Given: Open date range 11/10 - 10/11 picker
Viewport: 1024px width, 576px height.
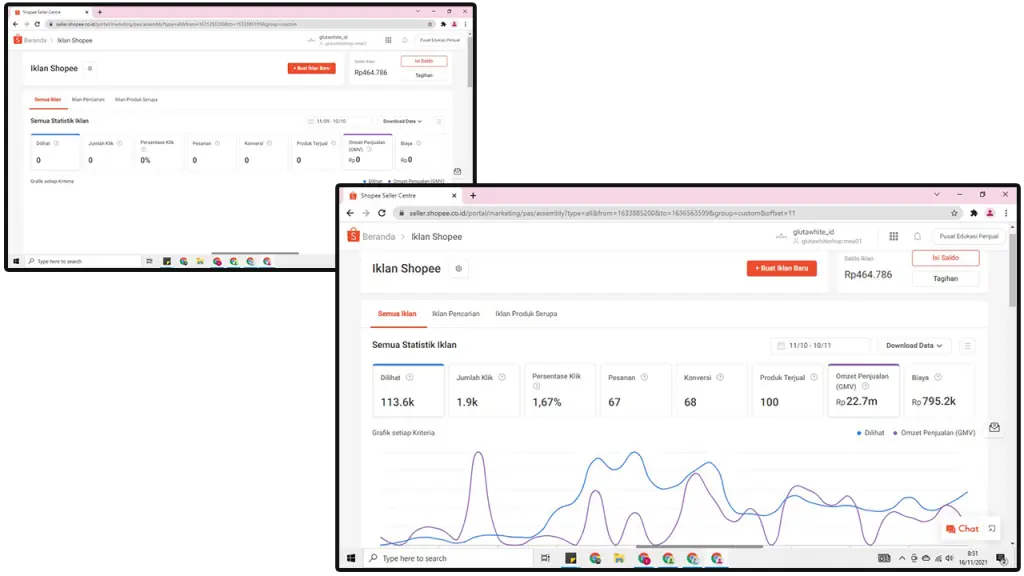Looking at the screenshot, I should pyautogui.click(x=821, y=345).
